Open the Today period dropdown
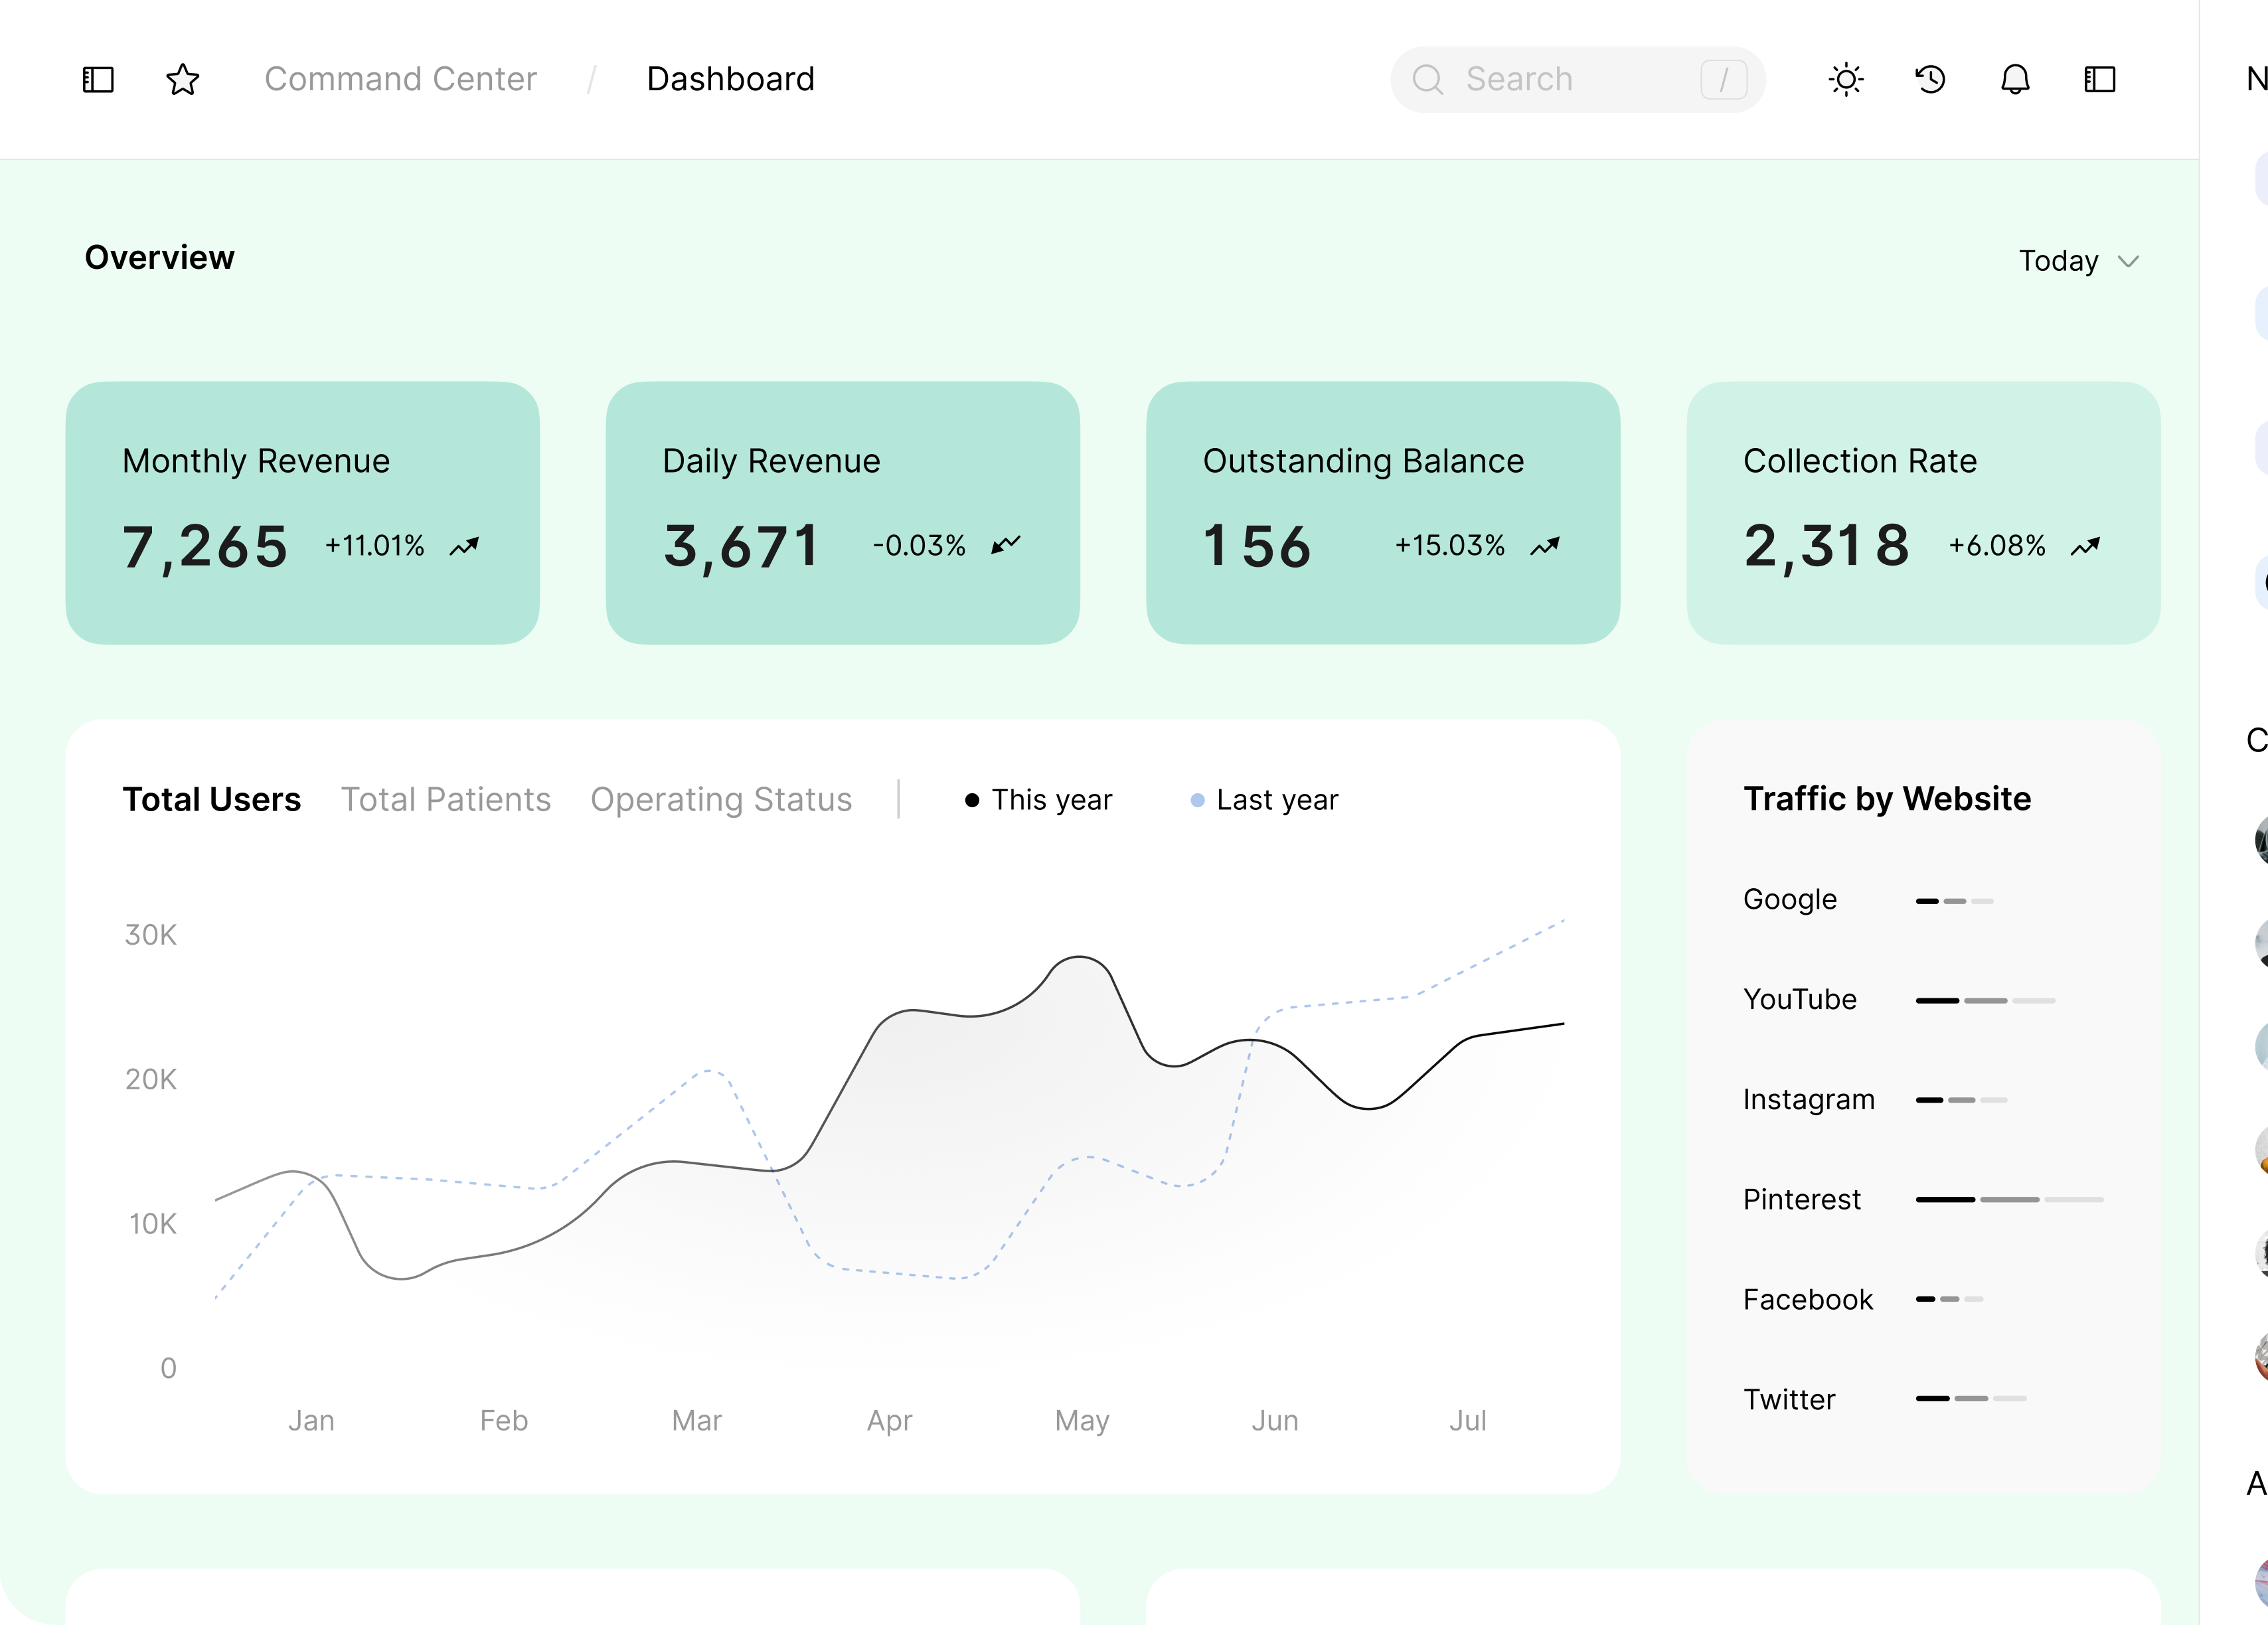The width and height of the screenshot is (2268, 1625). (2058, 261)
